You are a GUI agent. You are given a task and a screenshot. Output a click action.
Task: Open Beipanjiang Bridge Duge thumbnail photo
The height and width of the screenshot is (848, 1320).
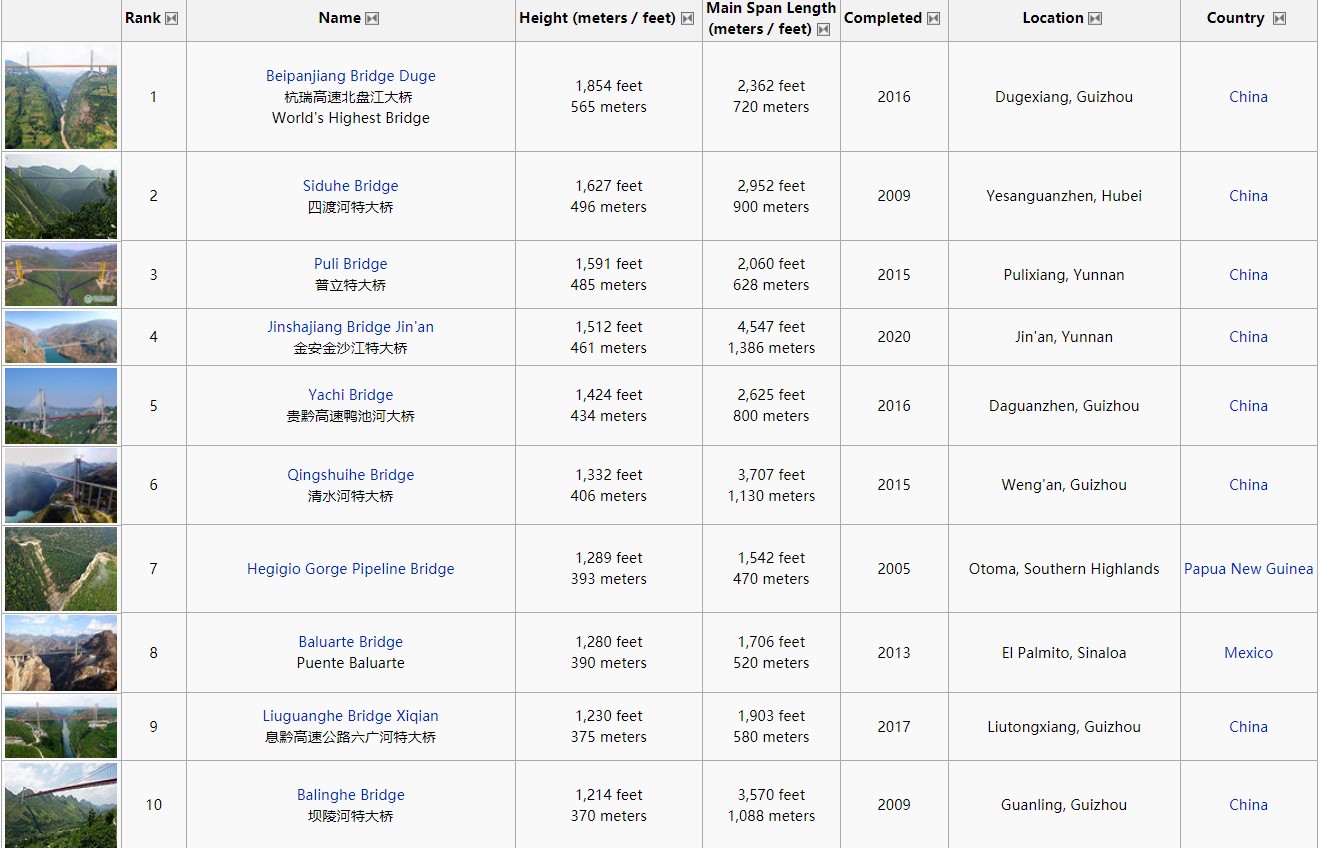(x=61, y=97)
